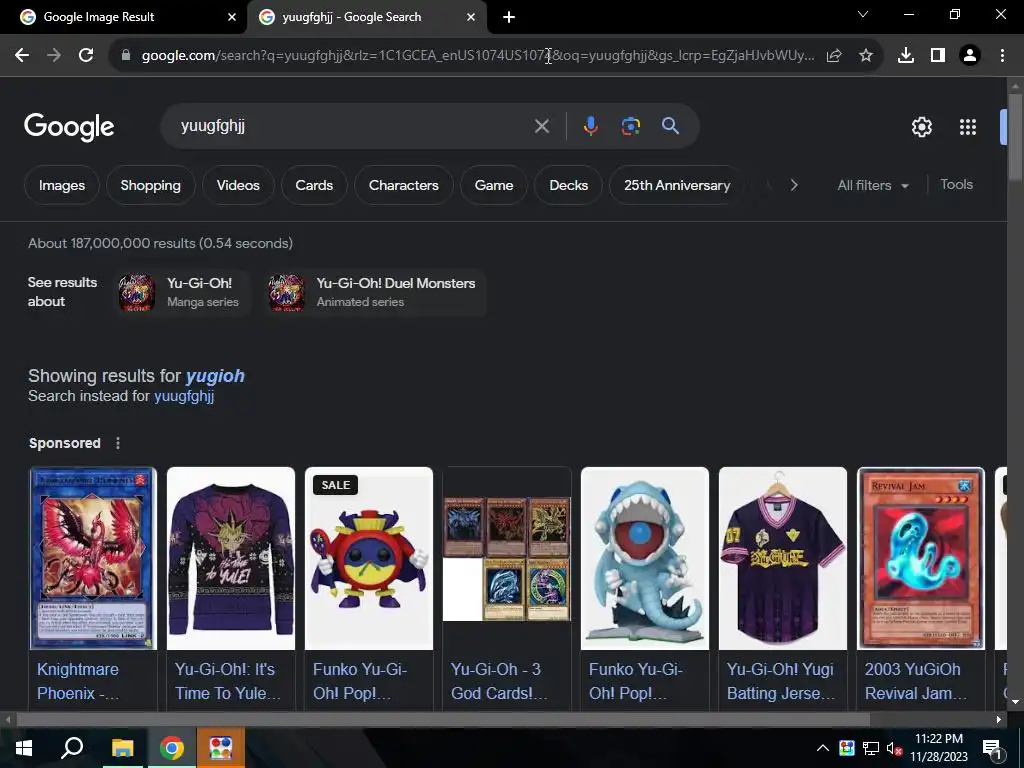Viewport: 1024px width, 768px height.
Task: Open the Chrome profile avatar
Action: [x=970, y=56]
